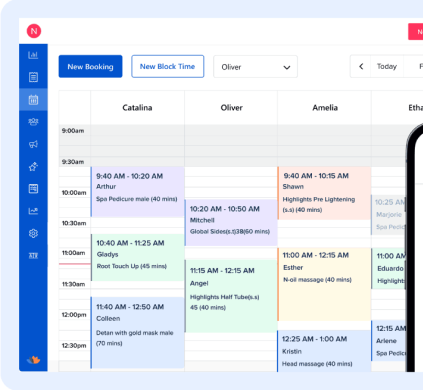The width and height of the screenshot is (423, 390).
Task: Expand the Oliver staff dropdown
Action: 255,67
